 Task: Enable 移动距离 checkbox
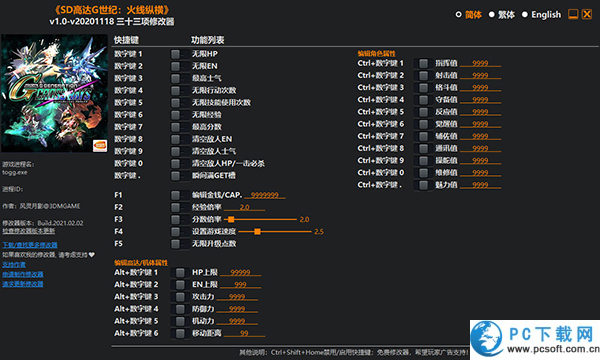[180, 333]
